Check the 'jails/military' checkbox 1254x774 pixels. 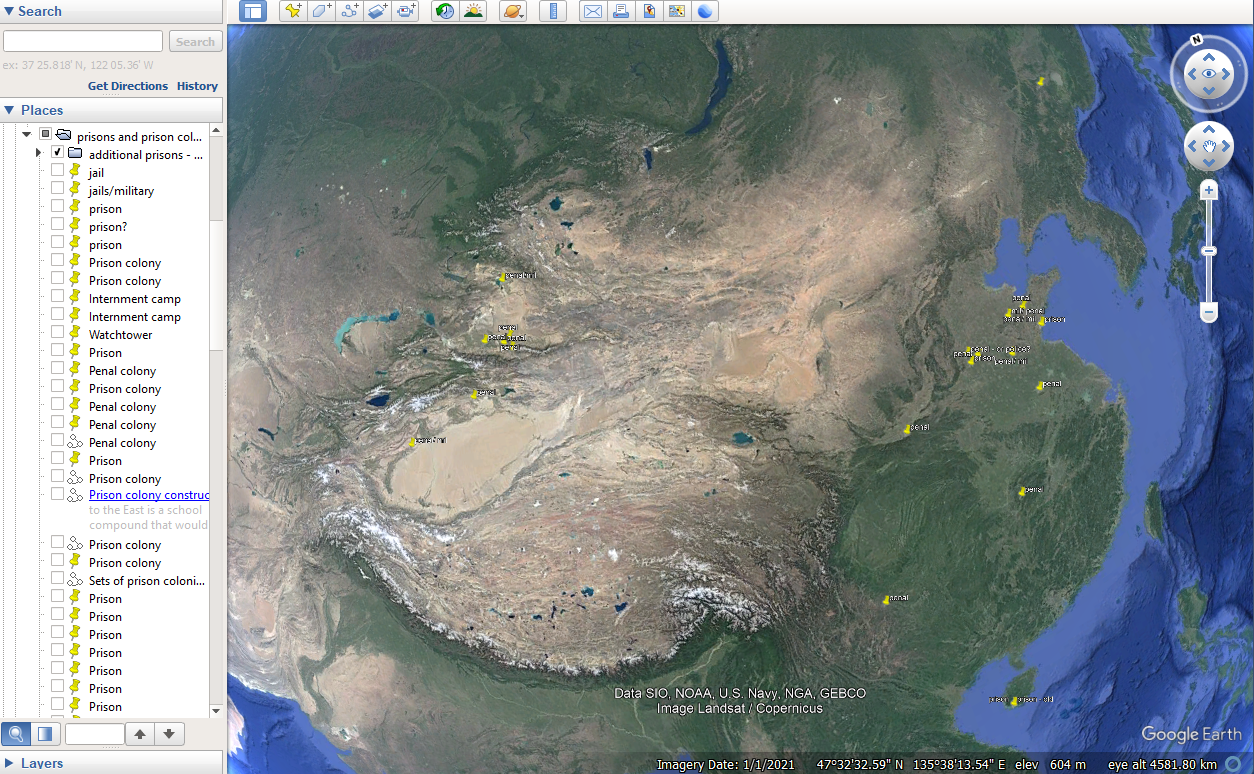[x=58, y=189]
